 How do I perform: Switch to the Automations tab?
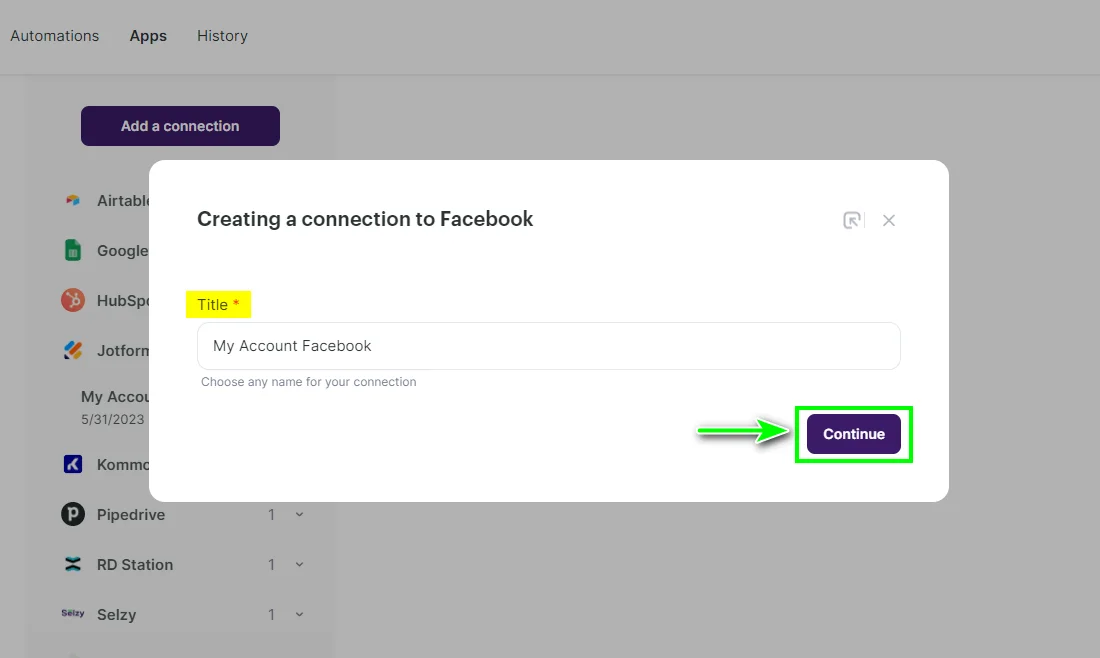55,35
